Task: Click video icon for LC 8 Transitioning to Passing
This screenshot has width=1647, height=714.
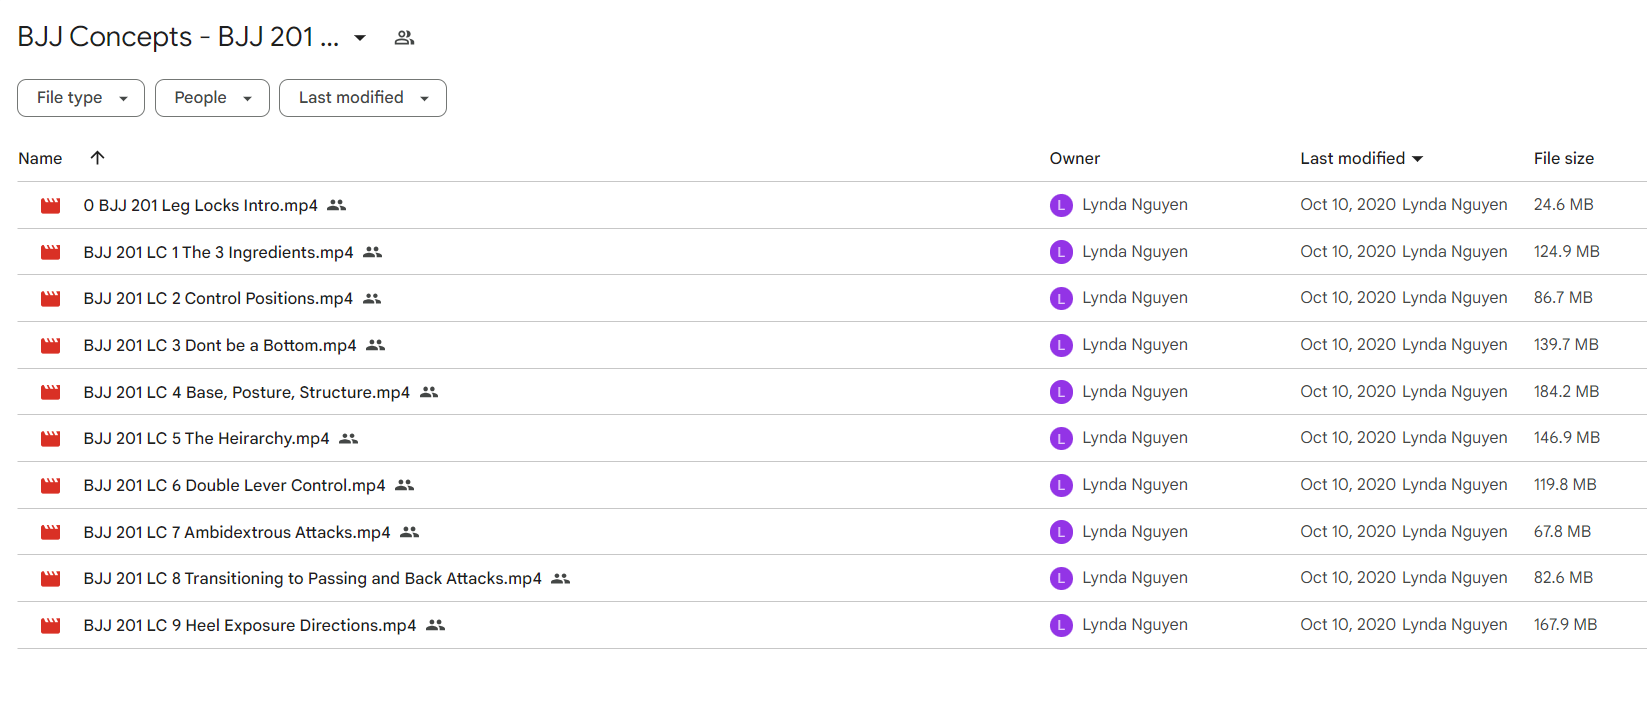Action: pos(51,578)
